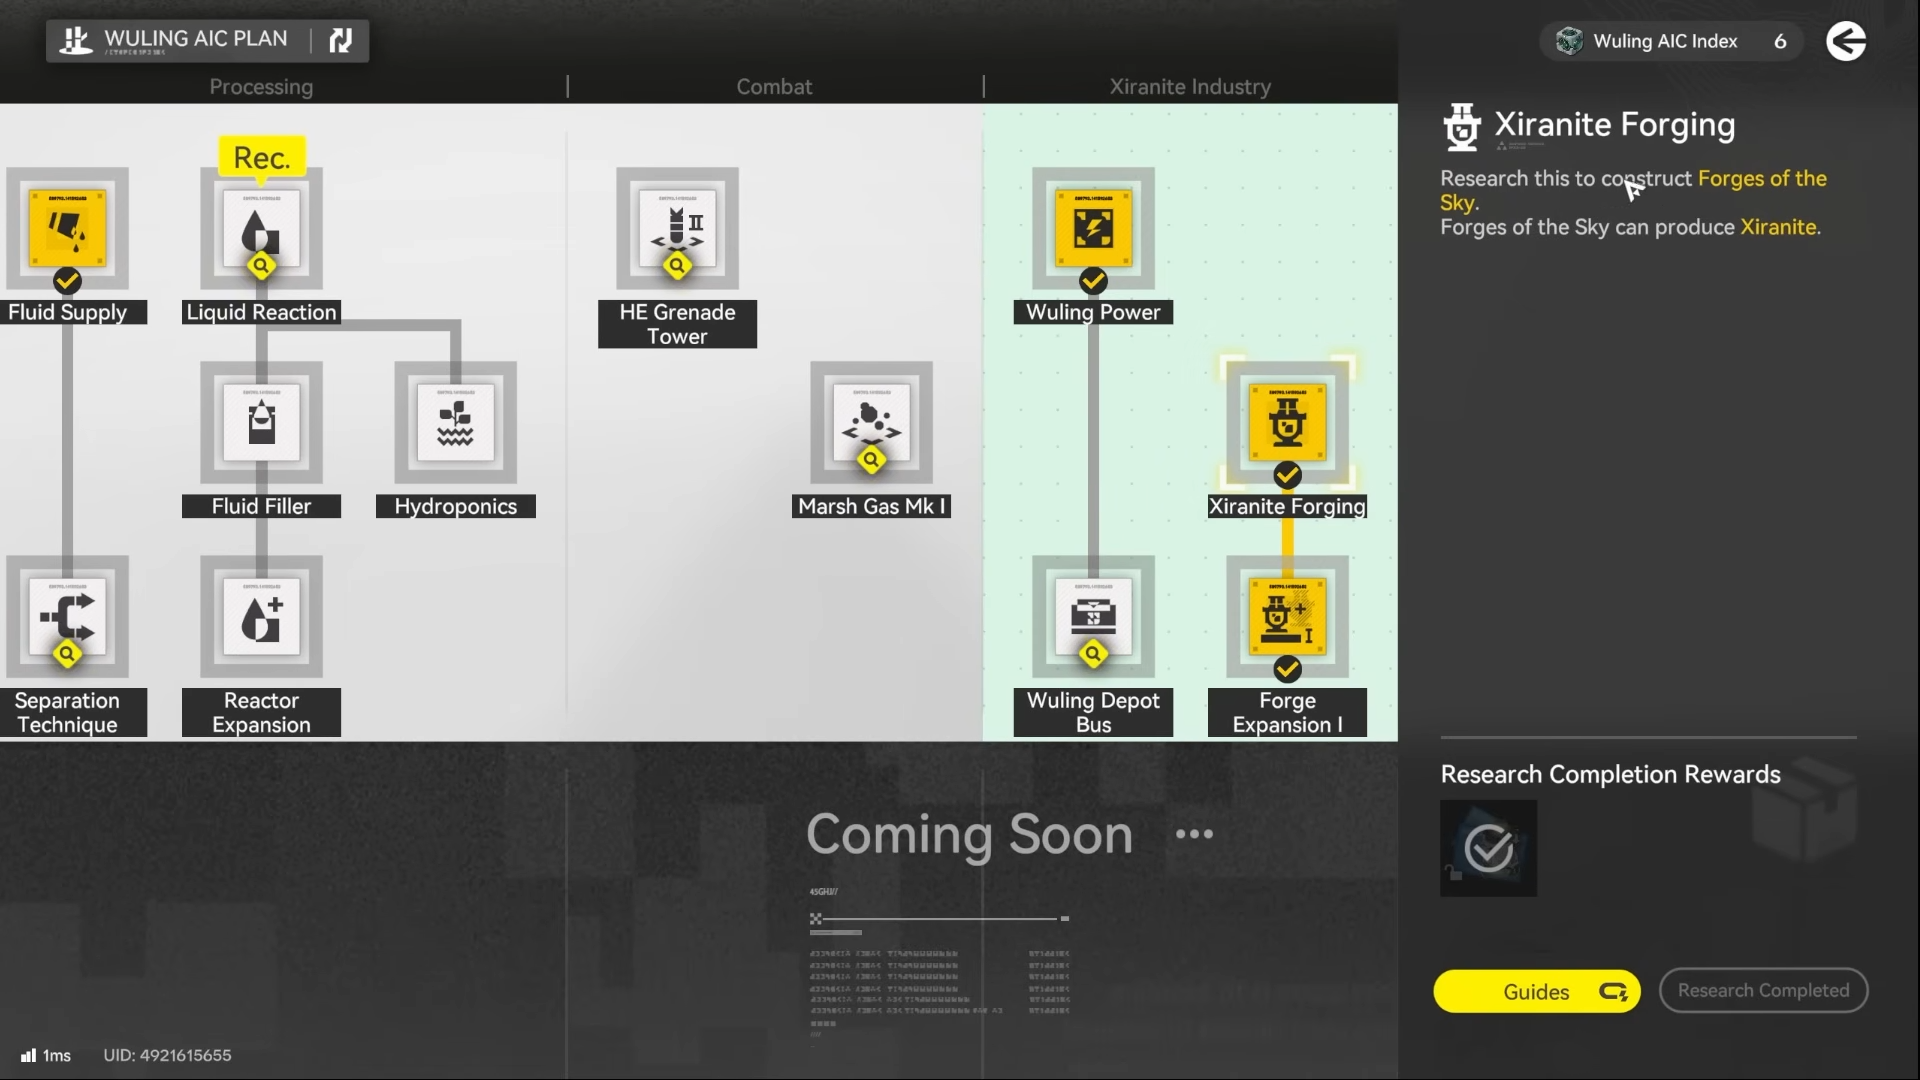
Task: Open the Reactor Expansion node
Action: pos(261,617)
